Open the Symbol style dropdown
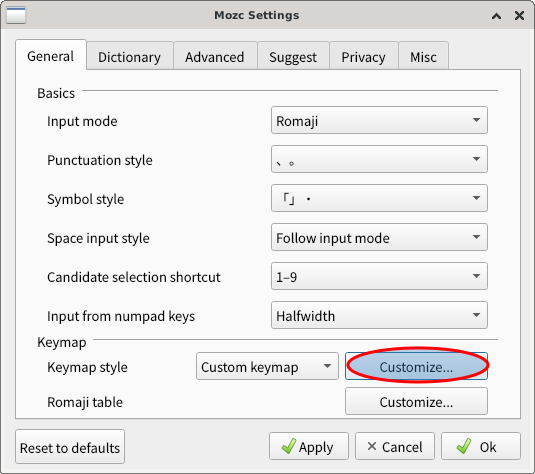This screenshot has width=535, height=474. 379,198
